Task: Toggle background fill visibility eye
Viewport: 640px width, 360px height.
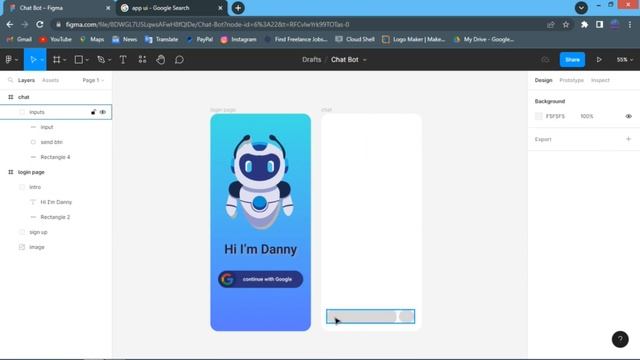Action: pyautogui.click(x=629, y=116)
